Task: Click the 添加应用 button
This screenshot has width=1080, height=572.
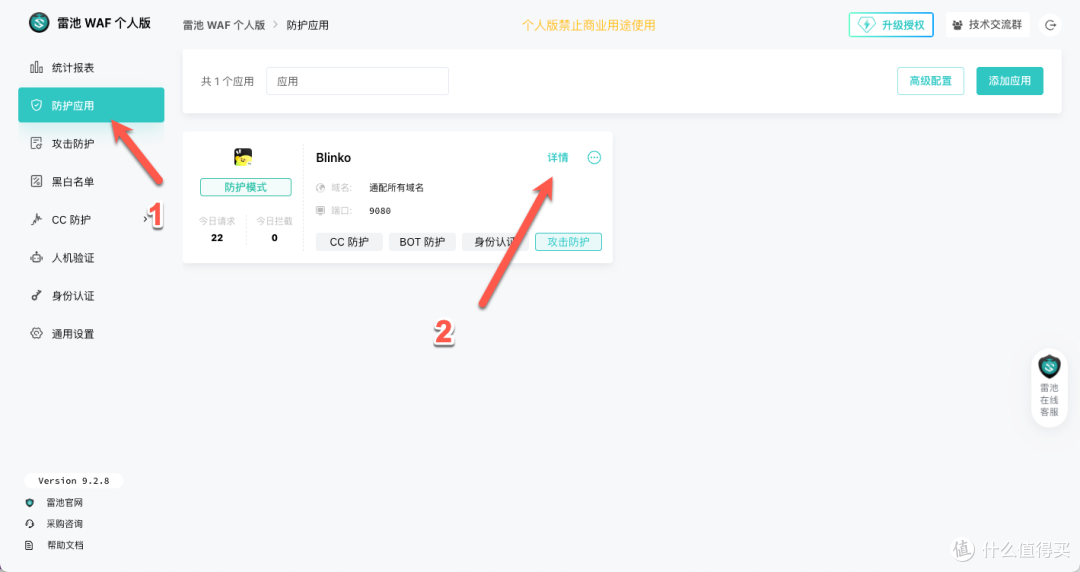Action: [x=1010, y=81]
